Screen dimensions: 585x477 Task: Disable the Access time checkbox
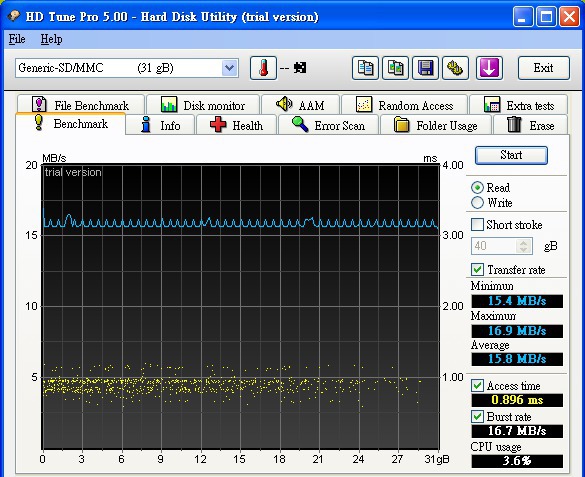[x=477, y=385]
